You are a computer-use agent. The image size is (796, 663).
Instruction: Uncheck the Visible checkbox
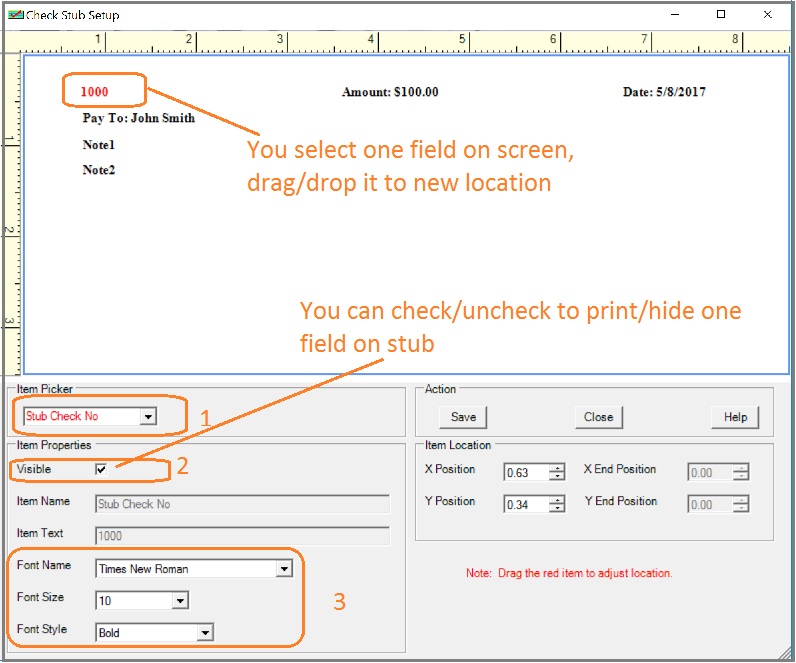(101, 469)
